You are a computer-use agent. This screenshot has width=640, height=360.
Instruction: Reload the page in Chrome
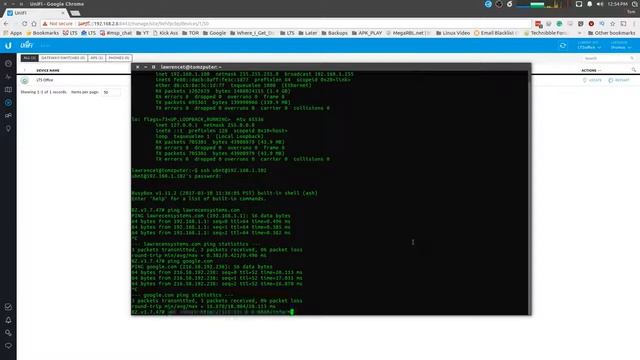(x=24, y=24)
